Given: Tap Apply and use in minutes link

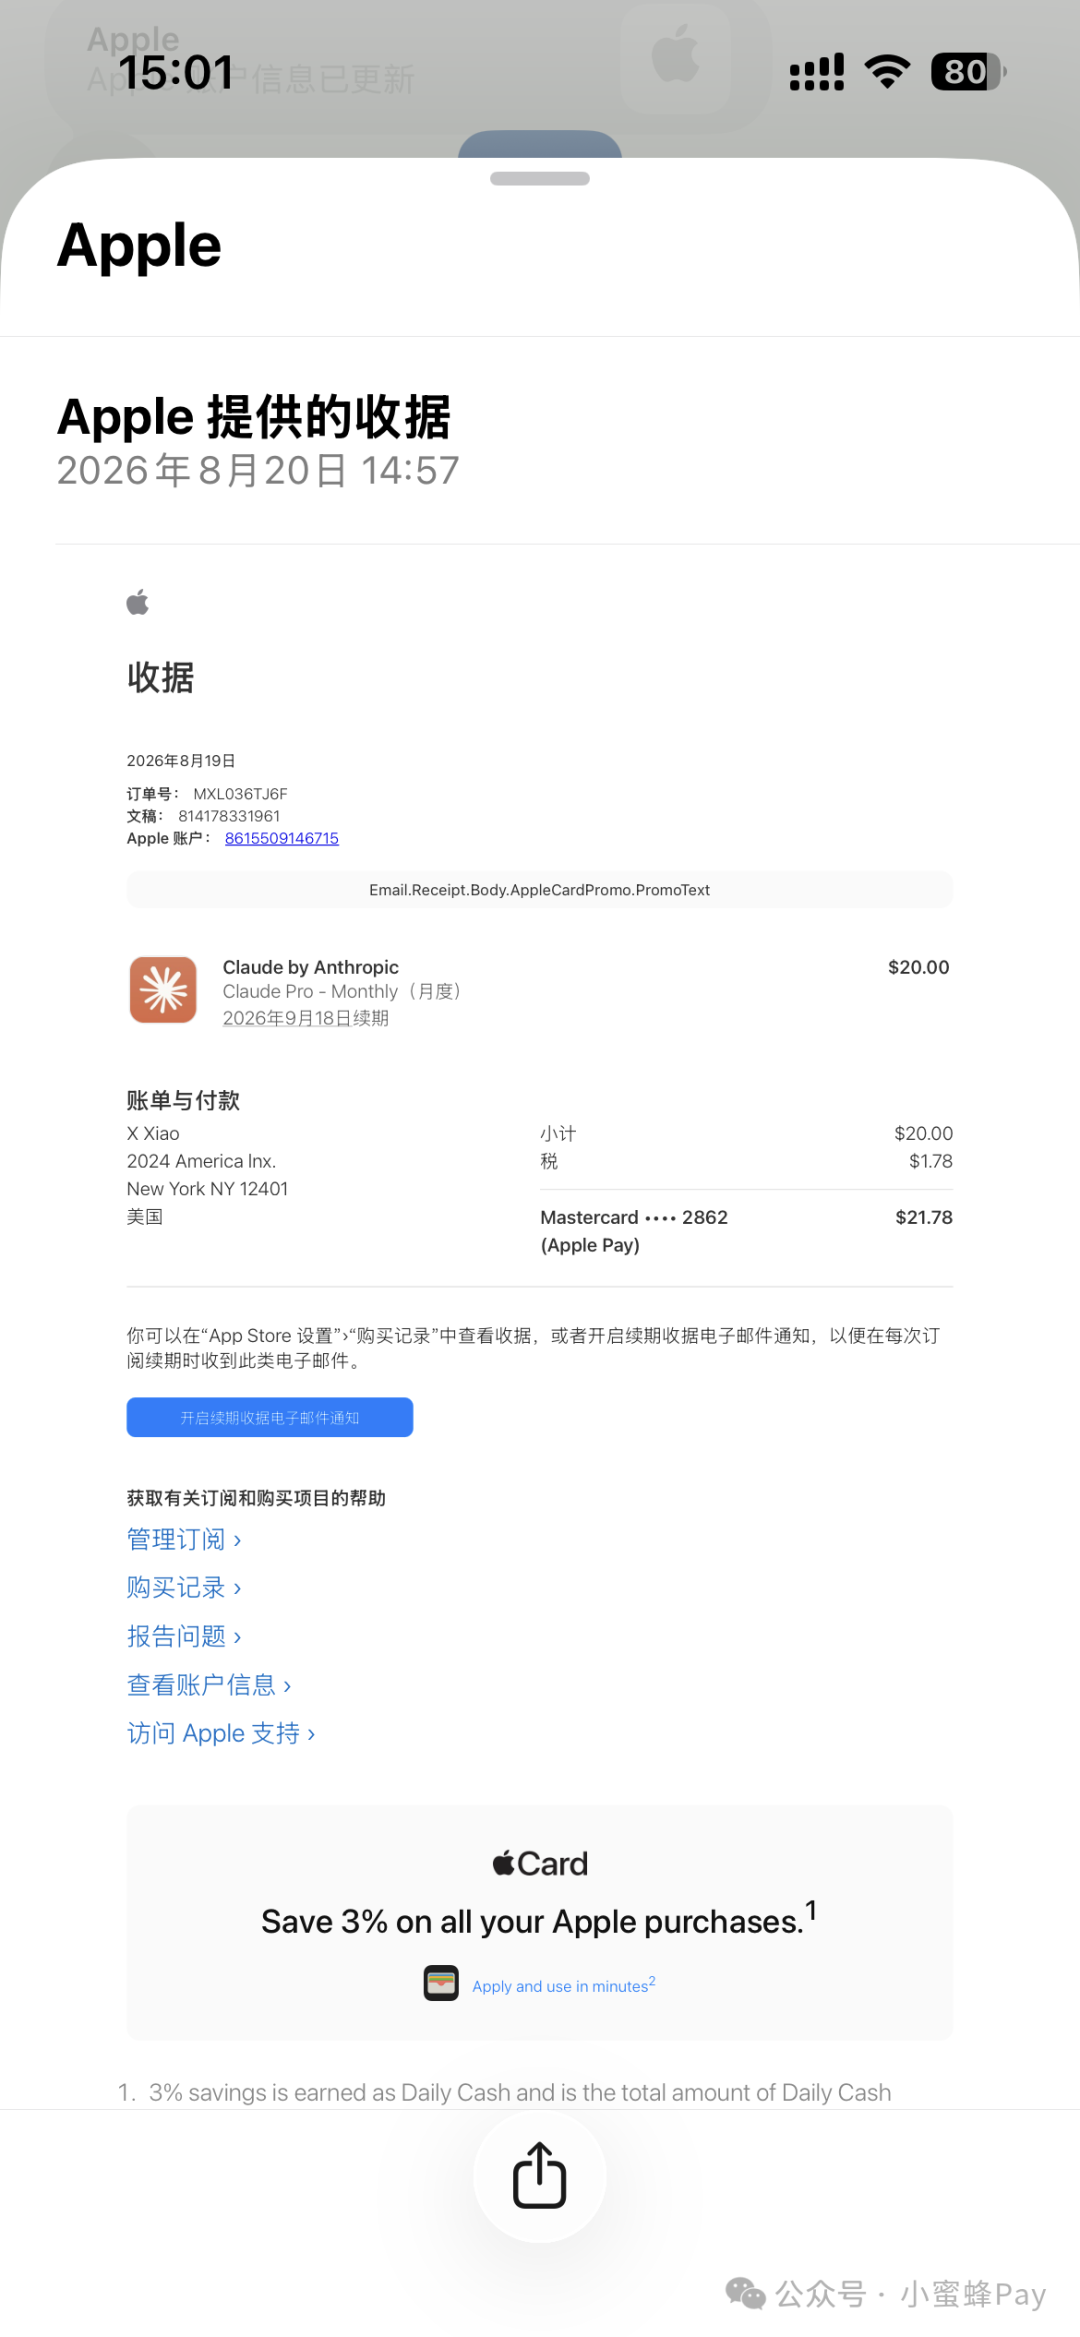Looking at the screenshot, I should (x=564, y=1985).
